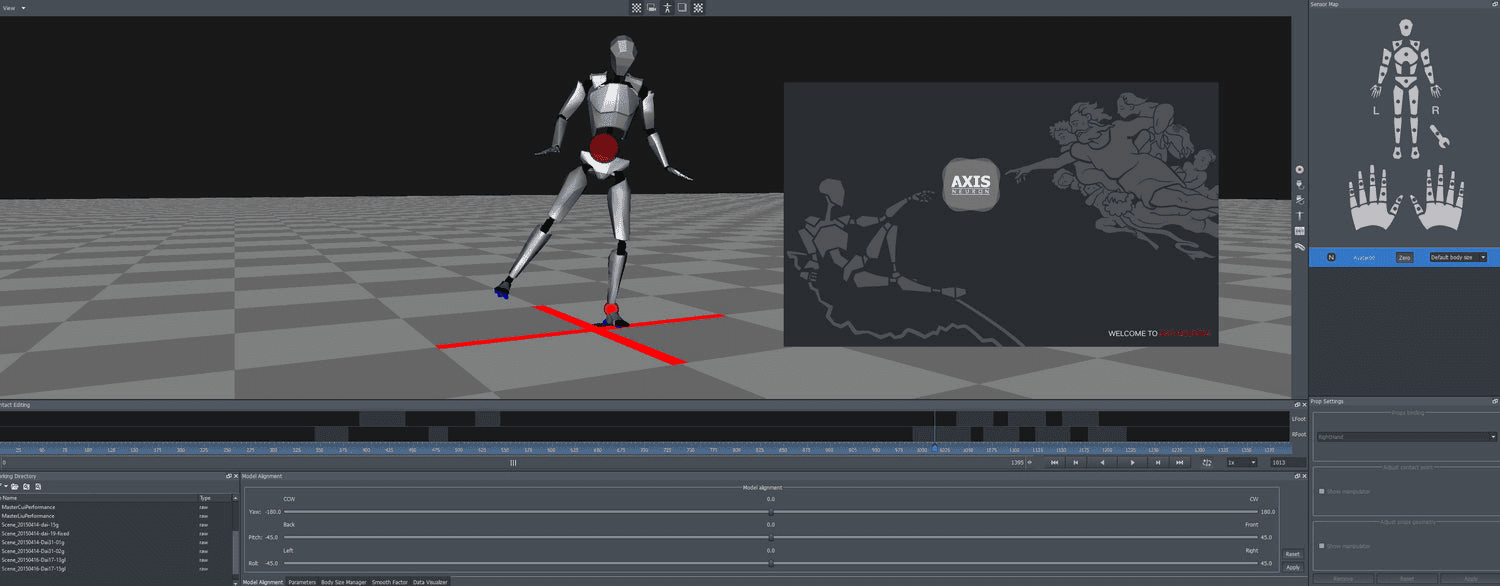
Task: Click the T-pose calibration icon
Action: (x=1299, y=215)
